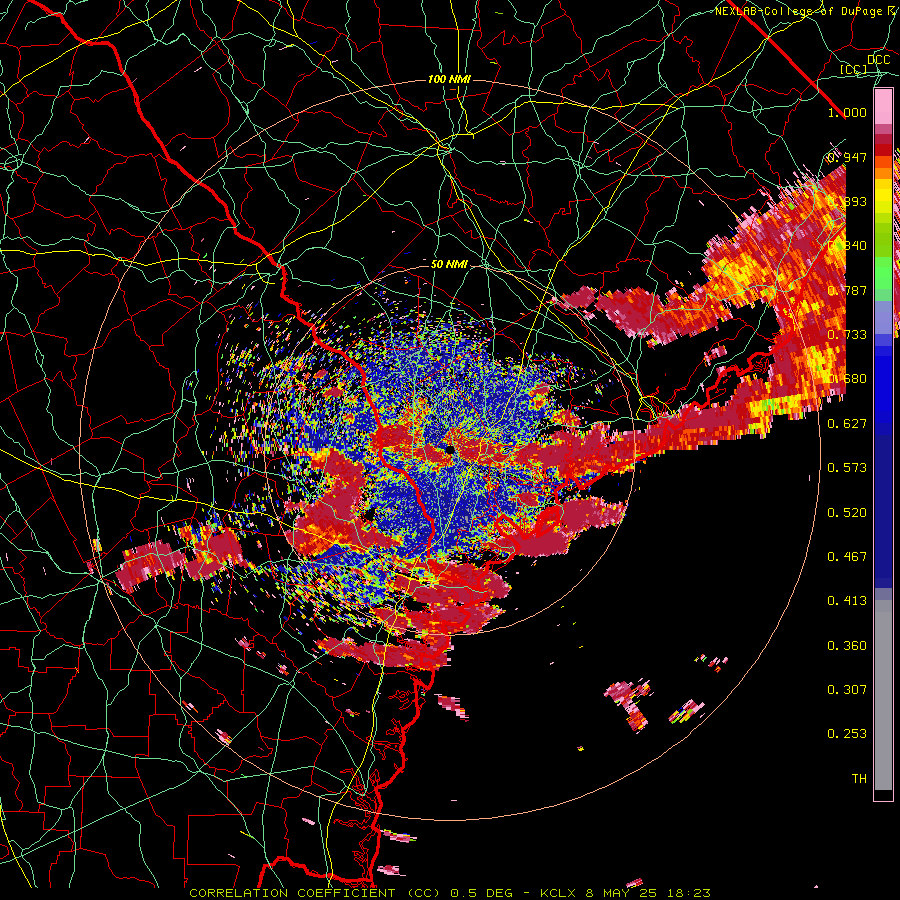900x900 pixels.
Task: Click the DCC label above the color scale
Action: (878, 60)
